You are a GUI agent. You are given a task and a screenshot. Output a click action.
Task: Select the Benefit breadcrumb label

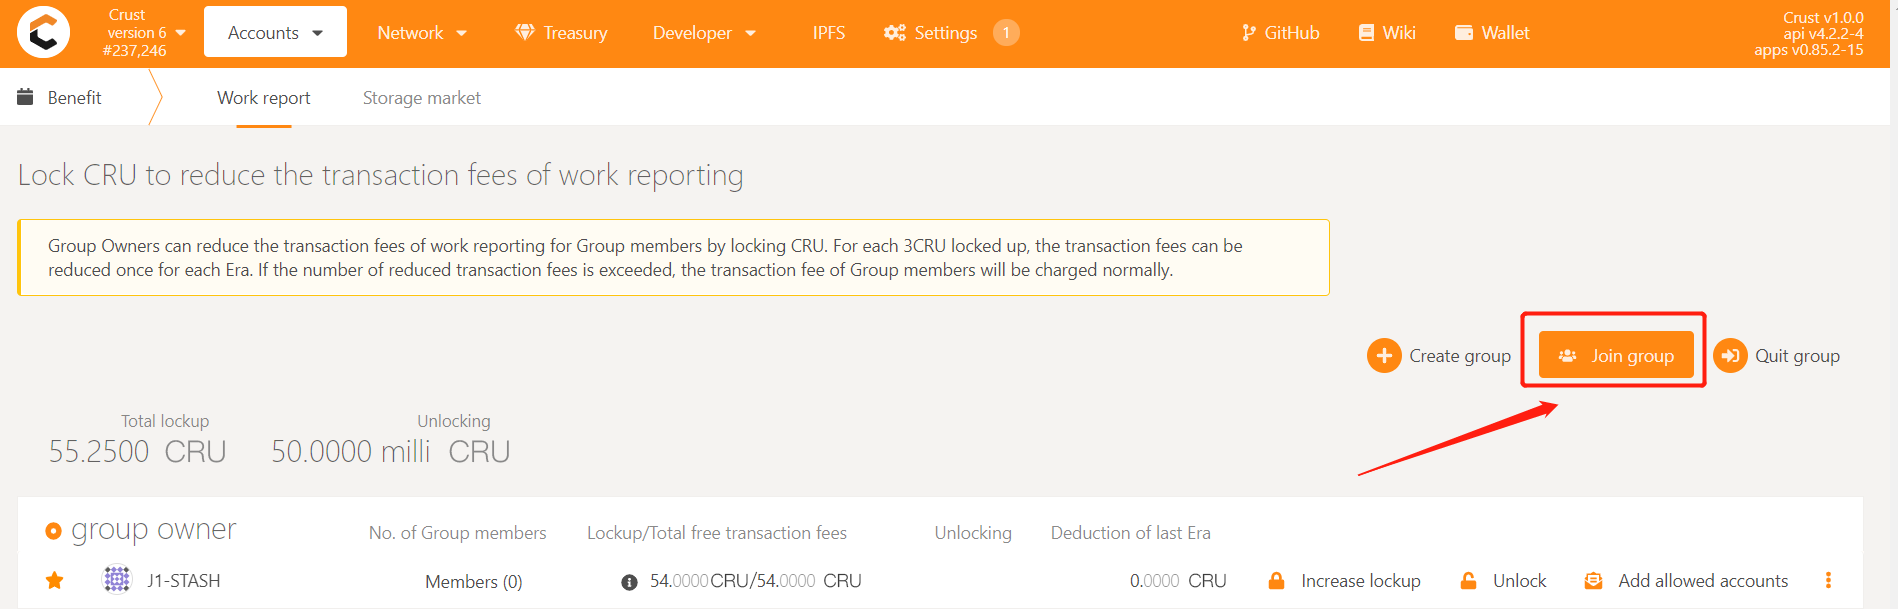pos(75,97)
